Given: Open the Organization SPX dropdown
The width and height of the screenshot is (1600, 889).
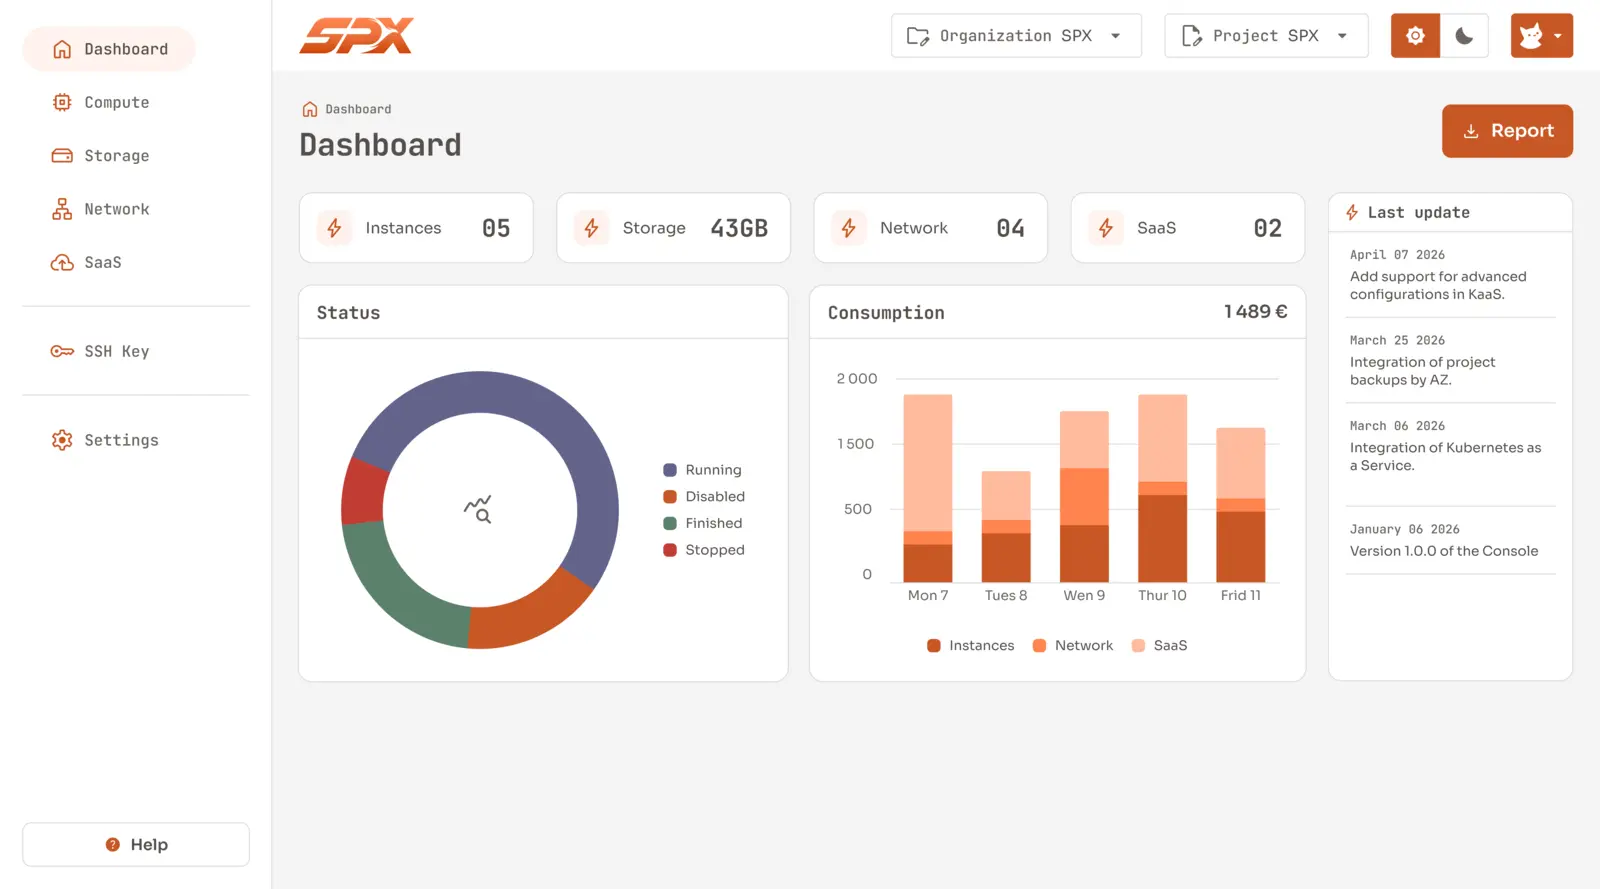Looking at the screenshot, I should click(x=1016, y=36).
